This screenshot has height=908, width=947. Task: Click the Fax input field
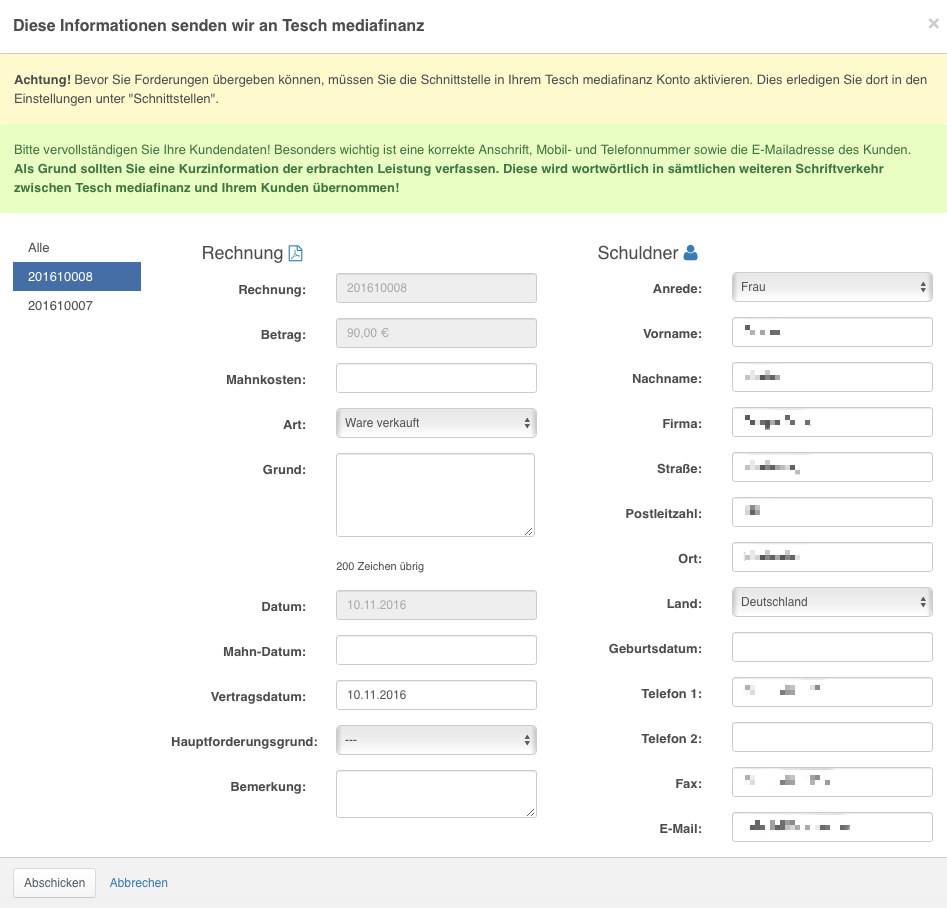[x=832, y=782]
